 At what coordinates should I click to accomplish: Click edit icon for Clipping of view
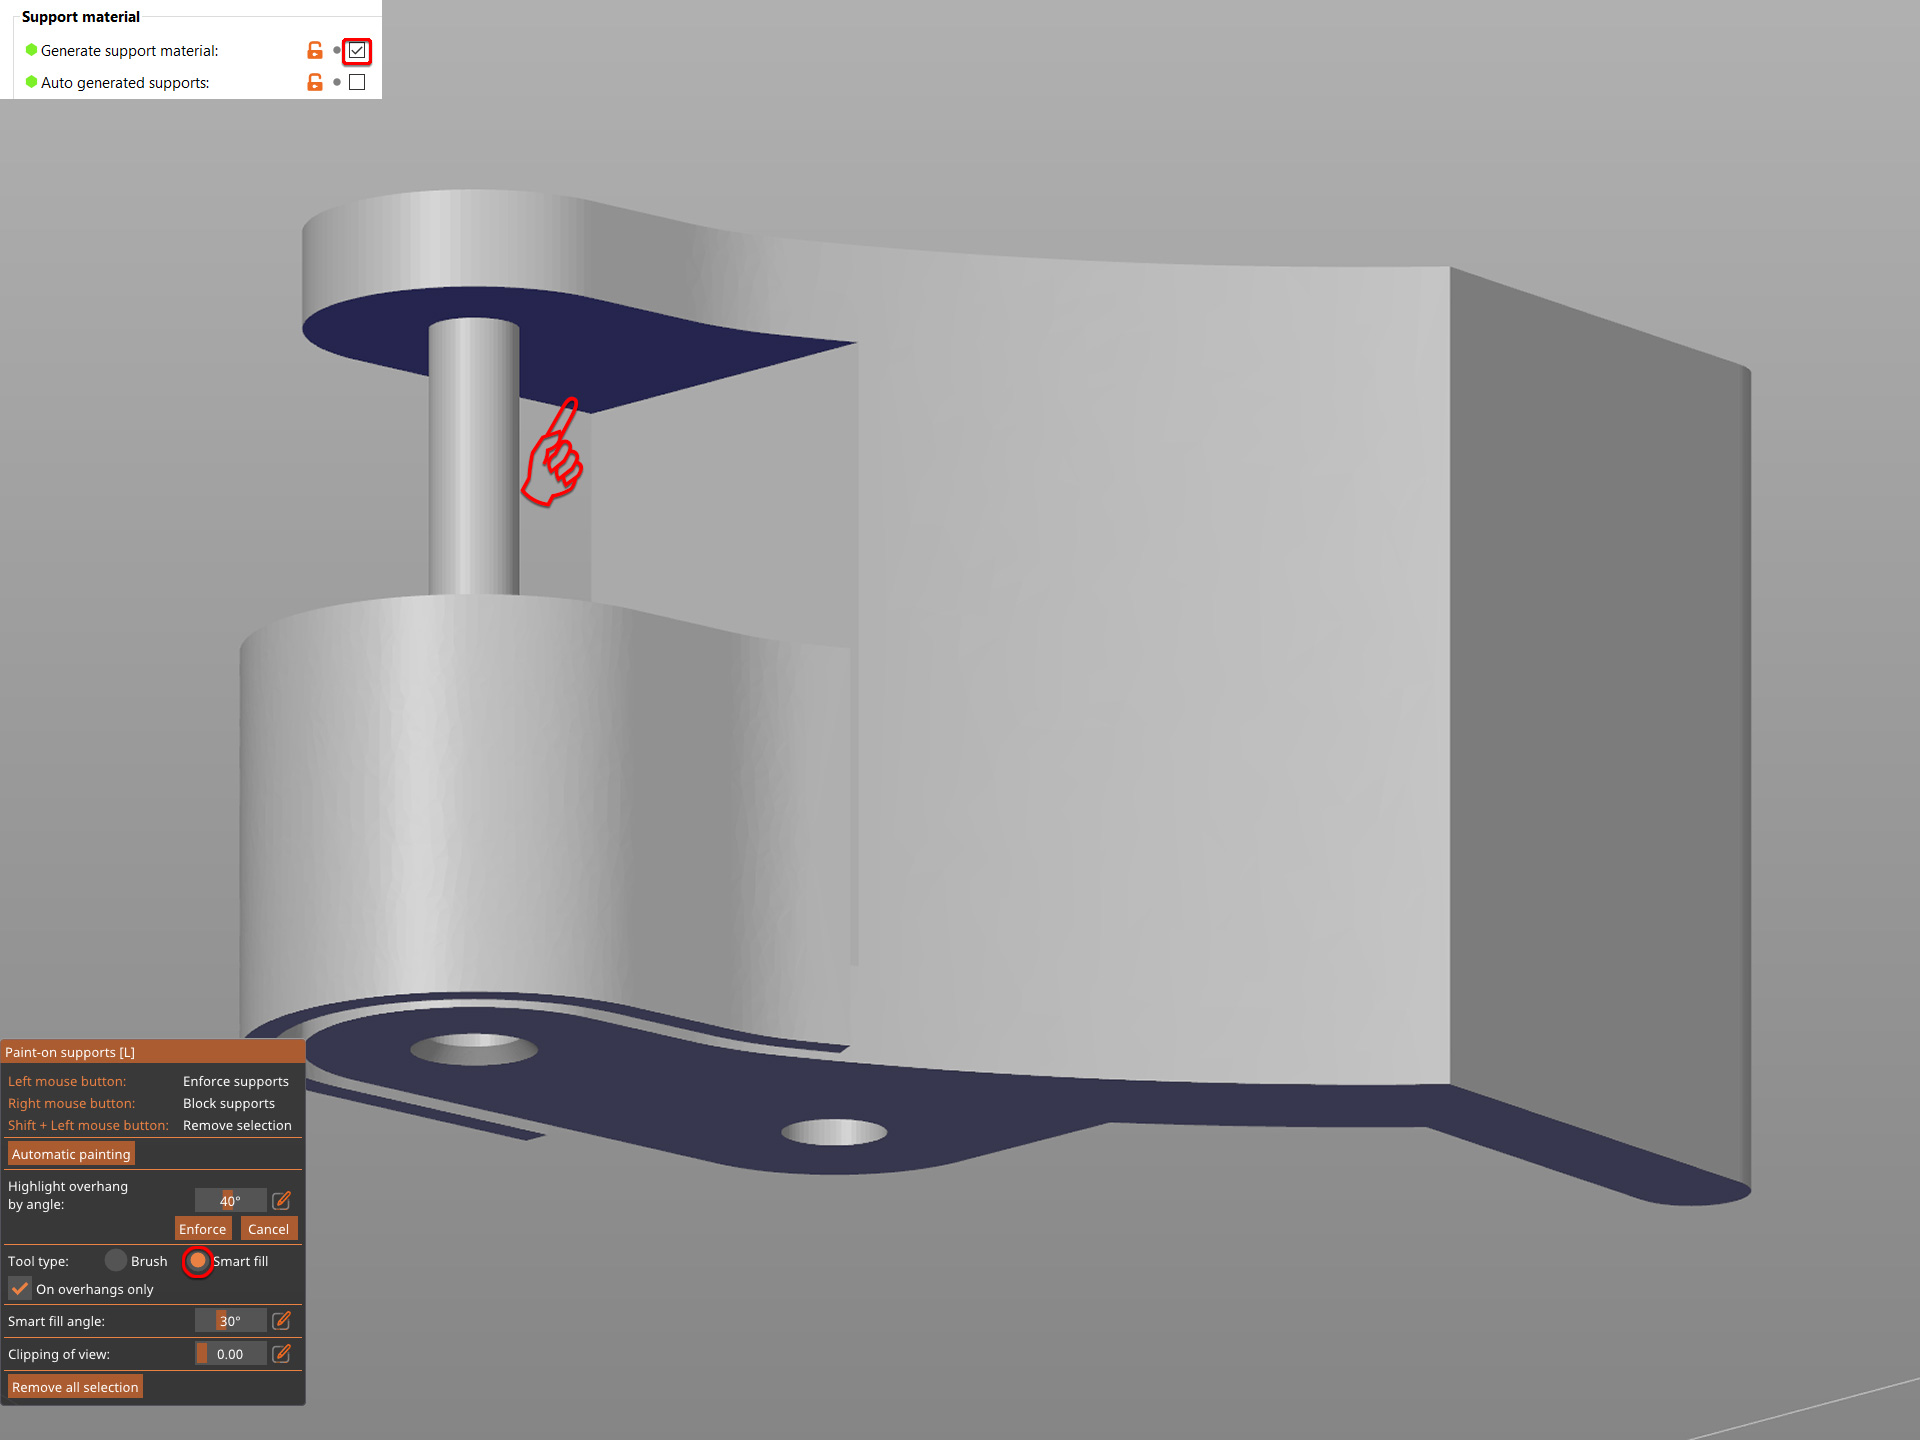282,1354
